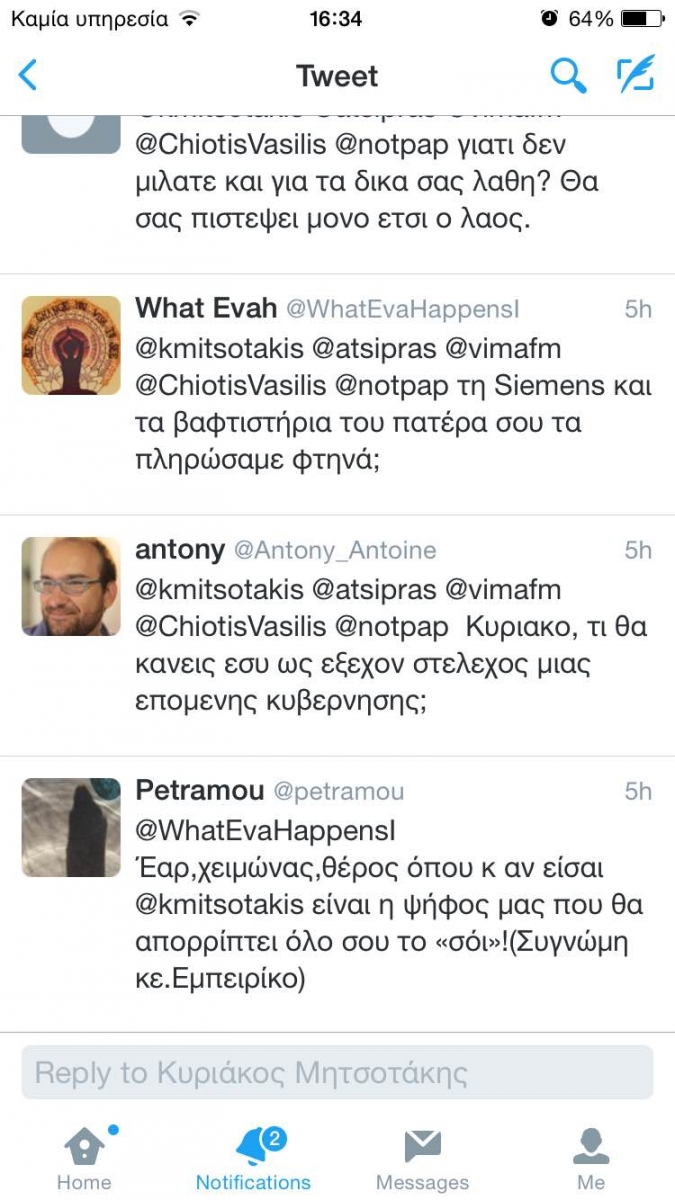Image resolution: width=675 pixels, height=1200 pixels.
Task: Tap the battery icon in status bar
Action: (639, 18)
